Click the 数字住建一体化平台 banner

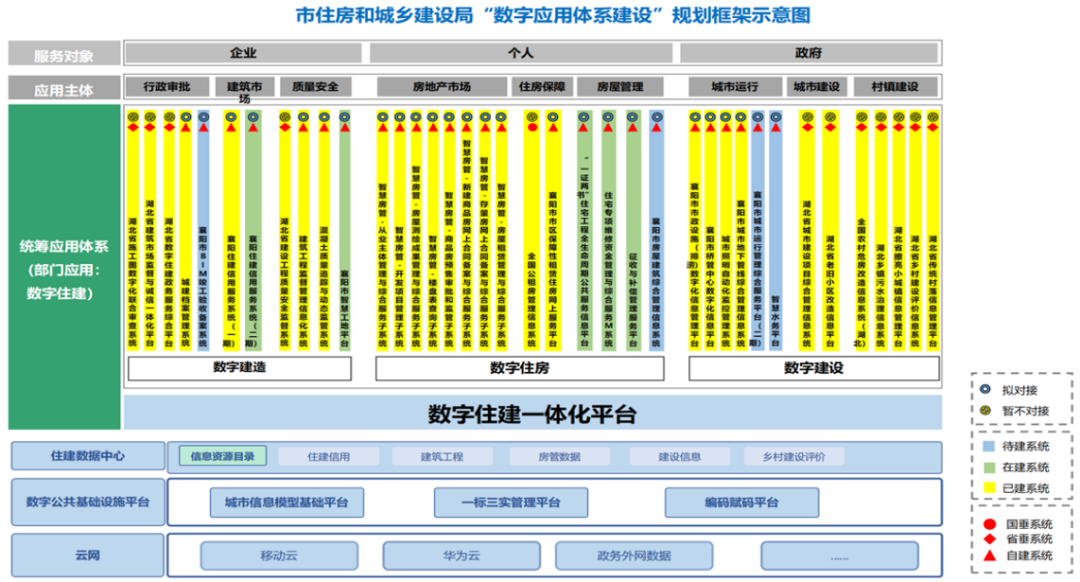pos(532,413)
